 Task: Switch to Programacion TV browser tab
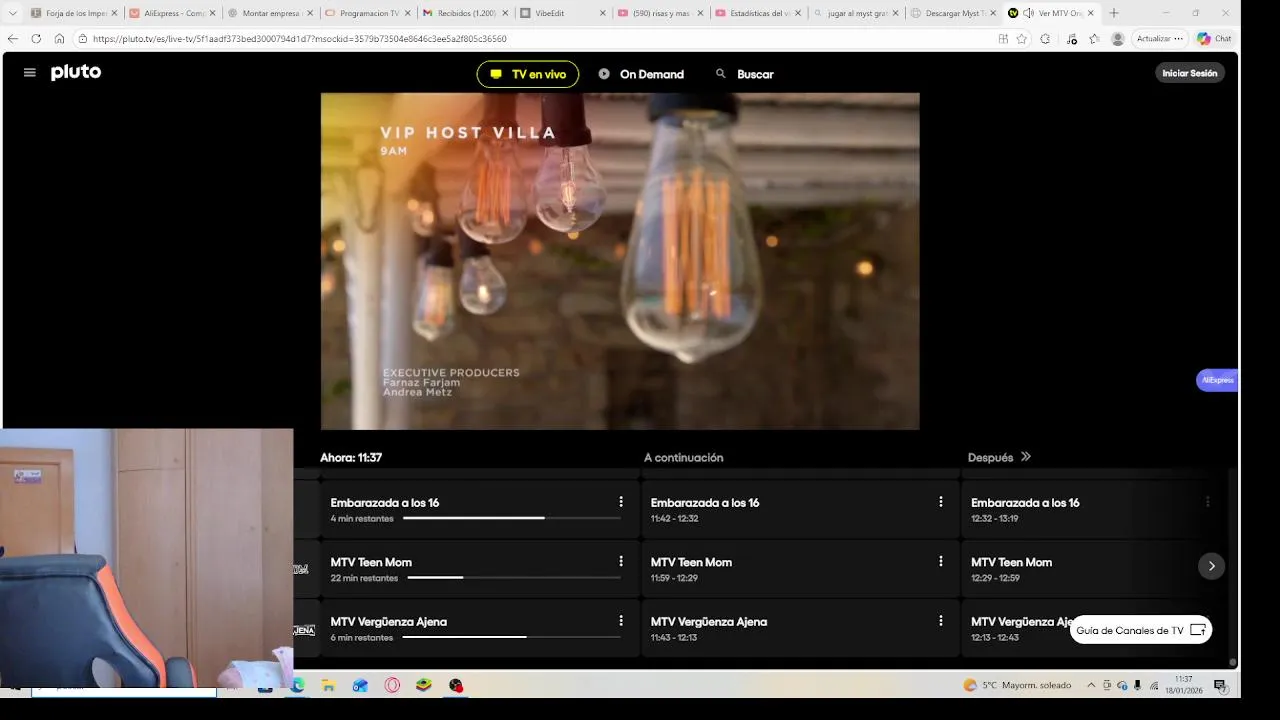368,13
